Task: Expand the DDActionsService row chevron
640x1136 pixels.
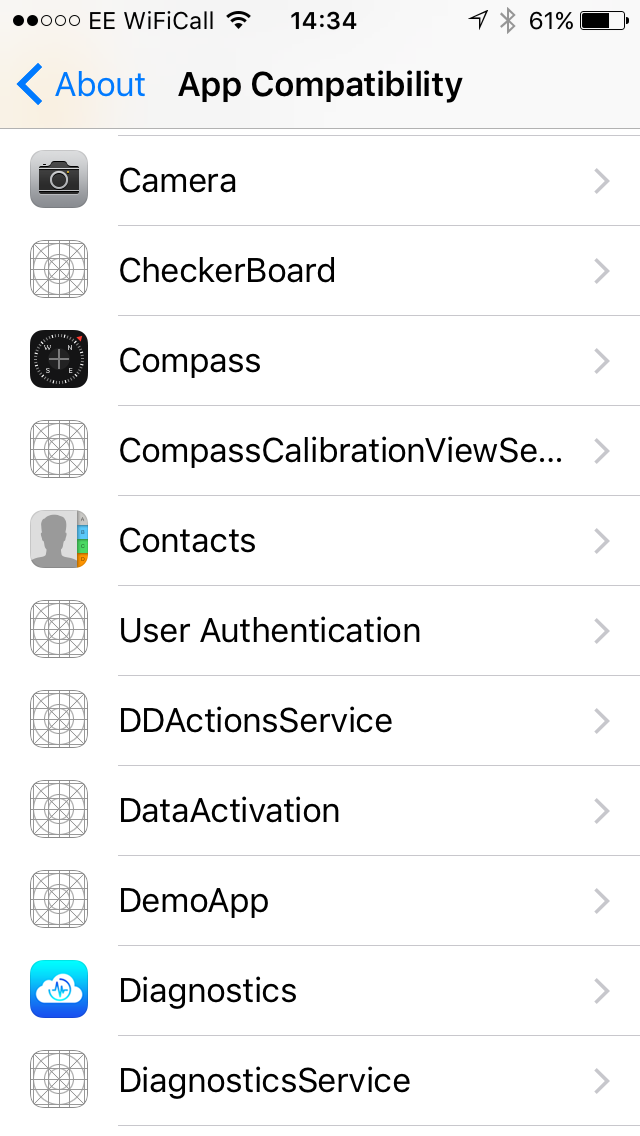Action: click(x=601, y=720)
